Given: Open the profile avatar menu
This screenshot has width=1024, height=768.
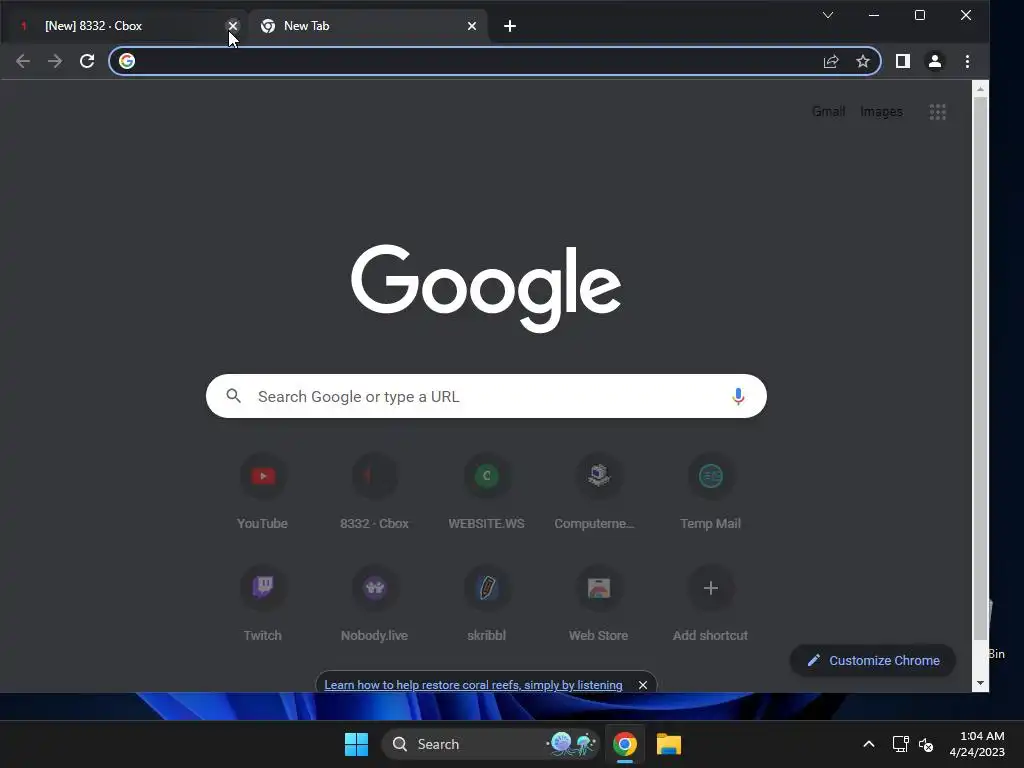Looking at the screenshot, I should point(935,61).
